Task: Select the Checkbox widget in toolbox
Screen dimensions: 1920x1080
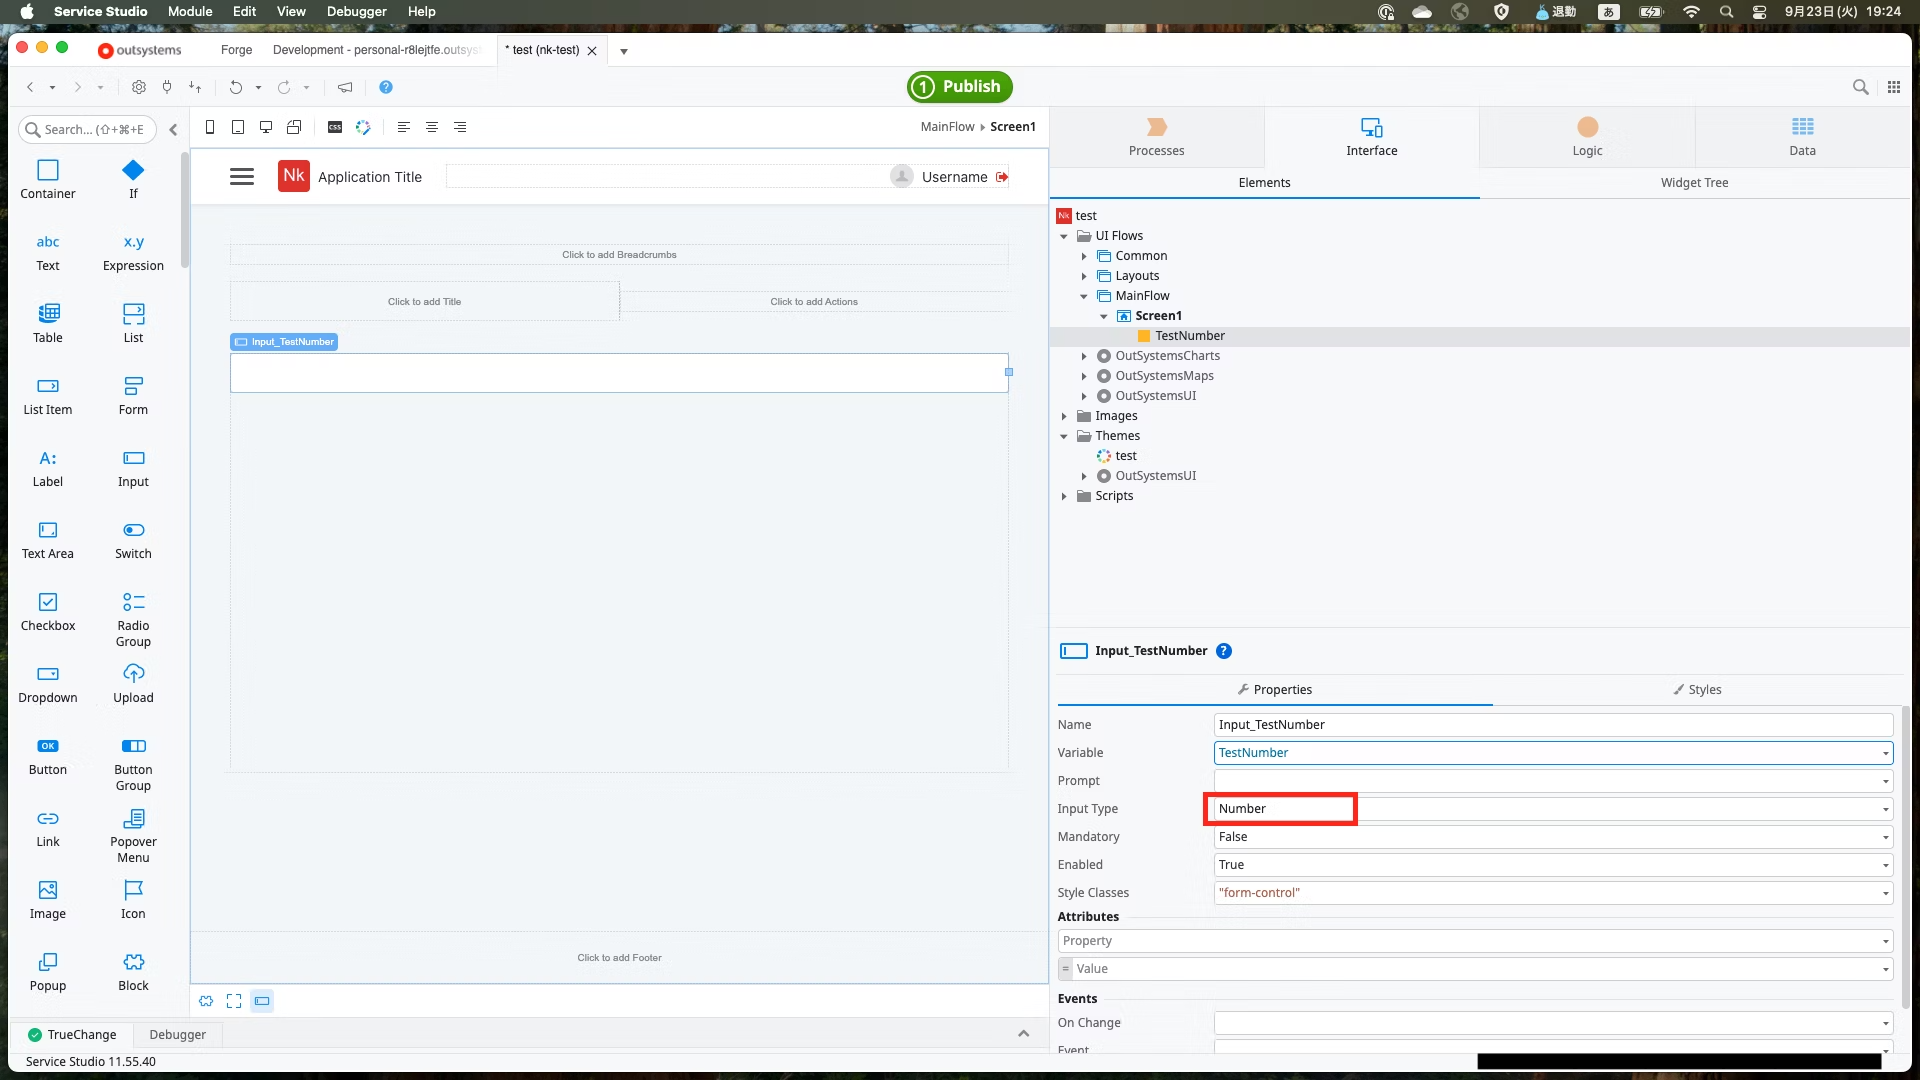Action: click(48, 603)
